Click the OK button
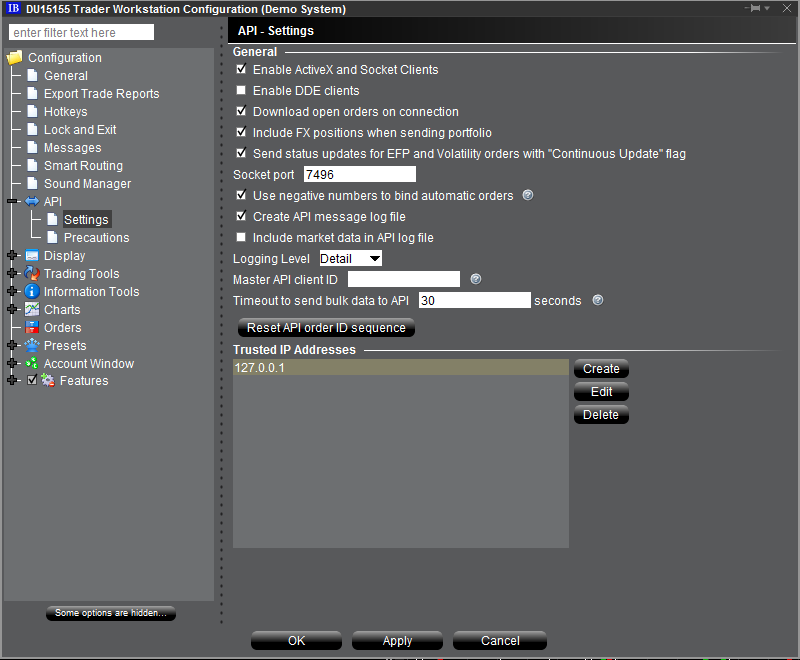This screenshot has width=800, height=660. click(x=296, y=641)
